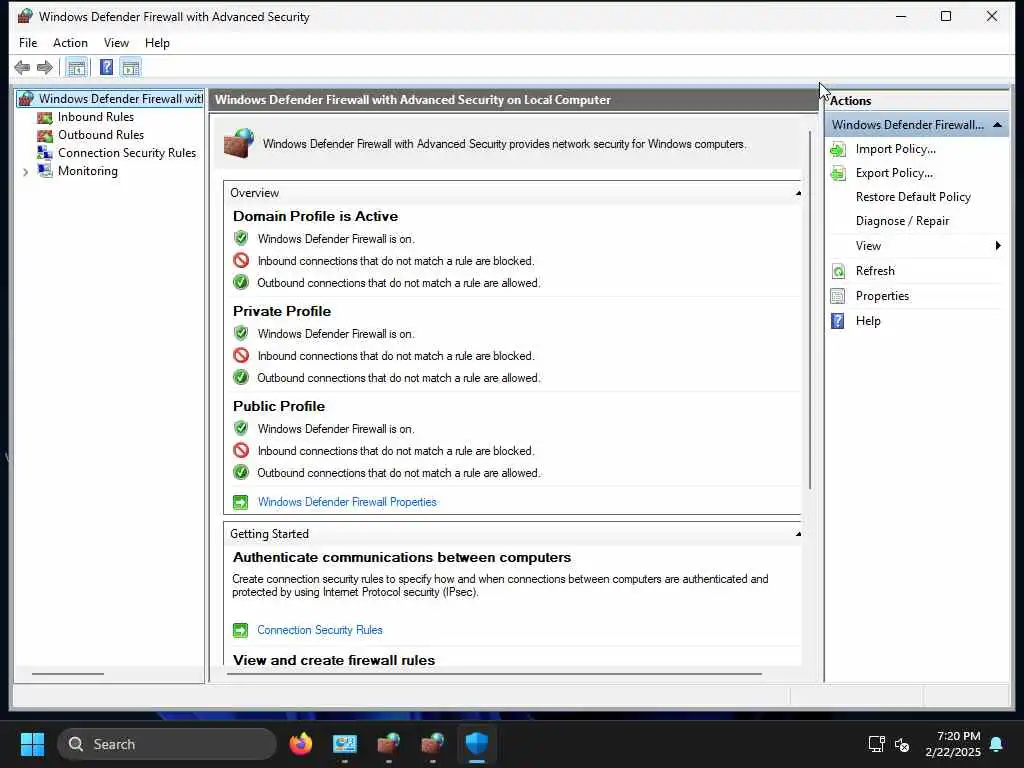Click Refresh action text
1024x768 pixels.
tap(875, 271)
